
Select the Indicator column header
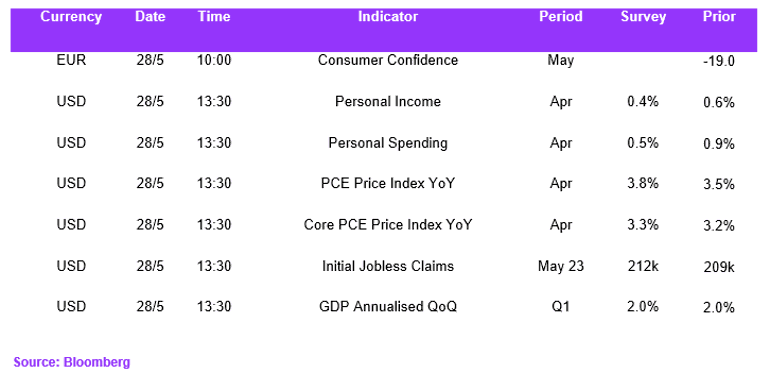coord(388,17)
